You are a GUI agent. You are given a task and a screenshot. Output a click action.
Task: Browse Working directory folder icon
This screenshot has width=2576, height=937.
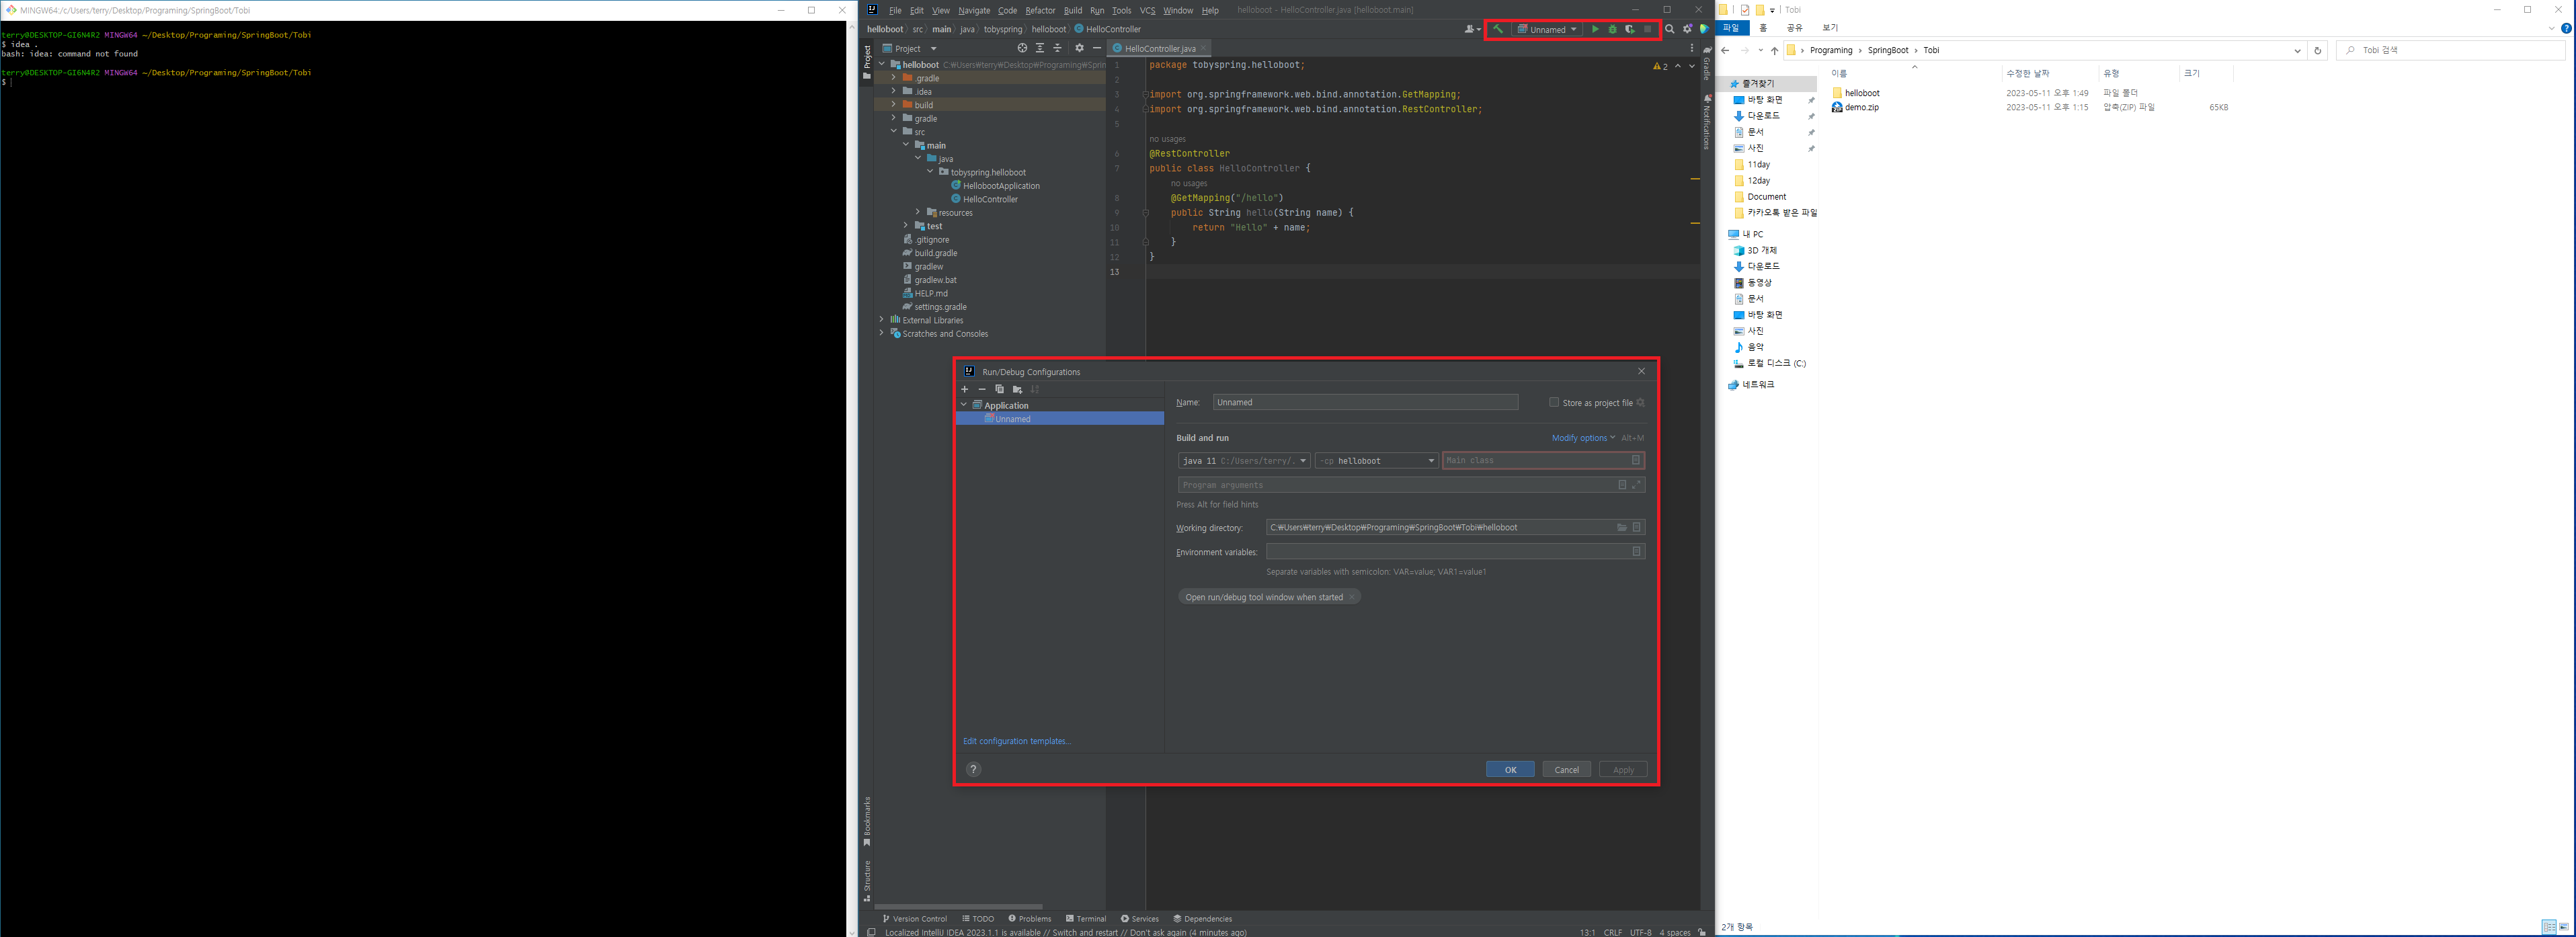click(1622, 527)
